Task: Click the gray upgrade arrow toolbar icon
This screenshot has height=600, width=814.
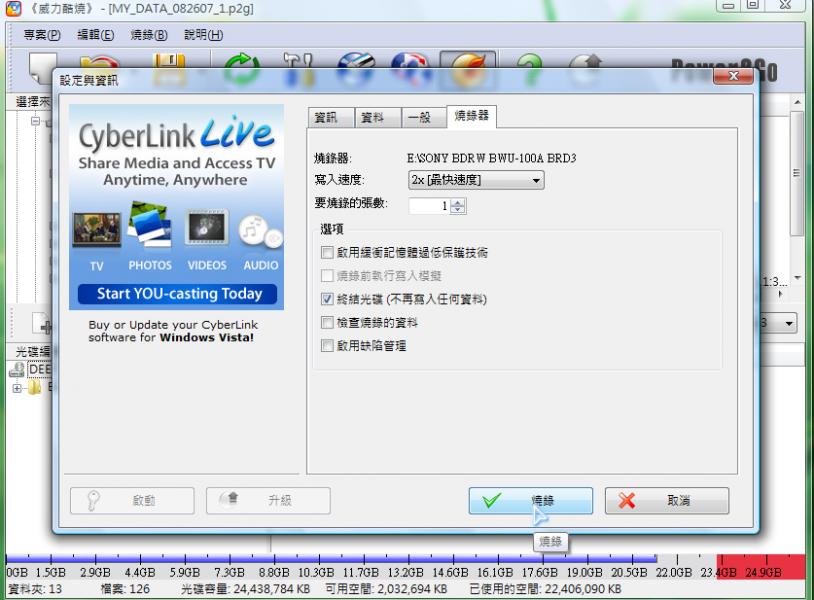Action: tap(586, 64)
